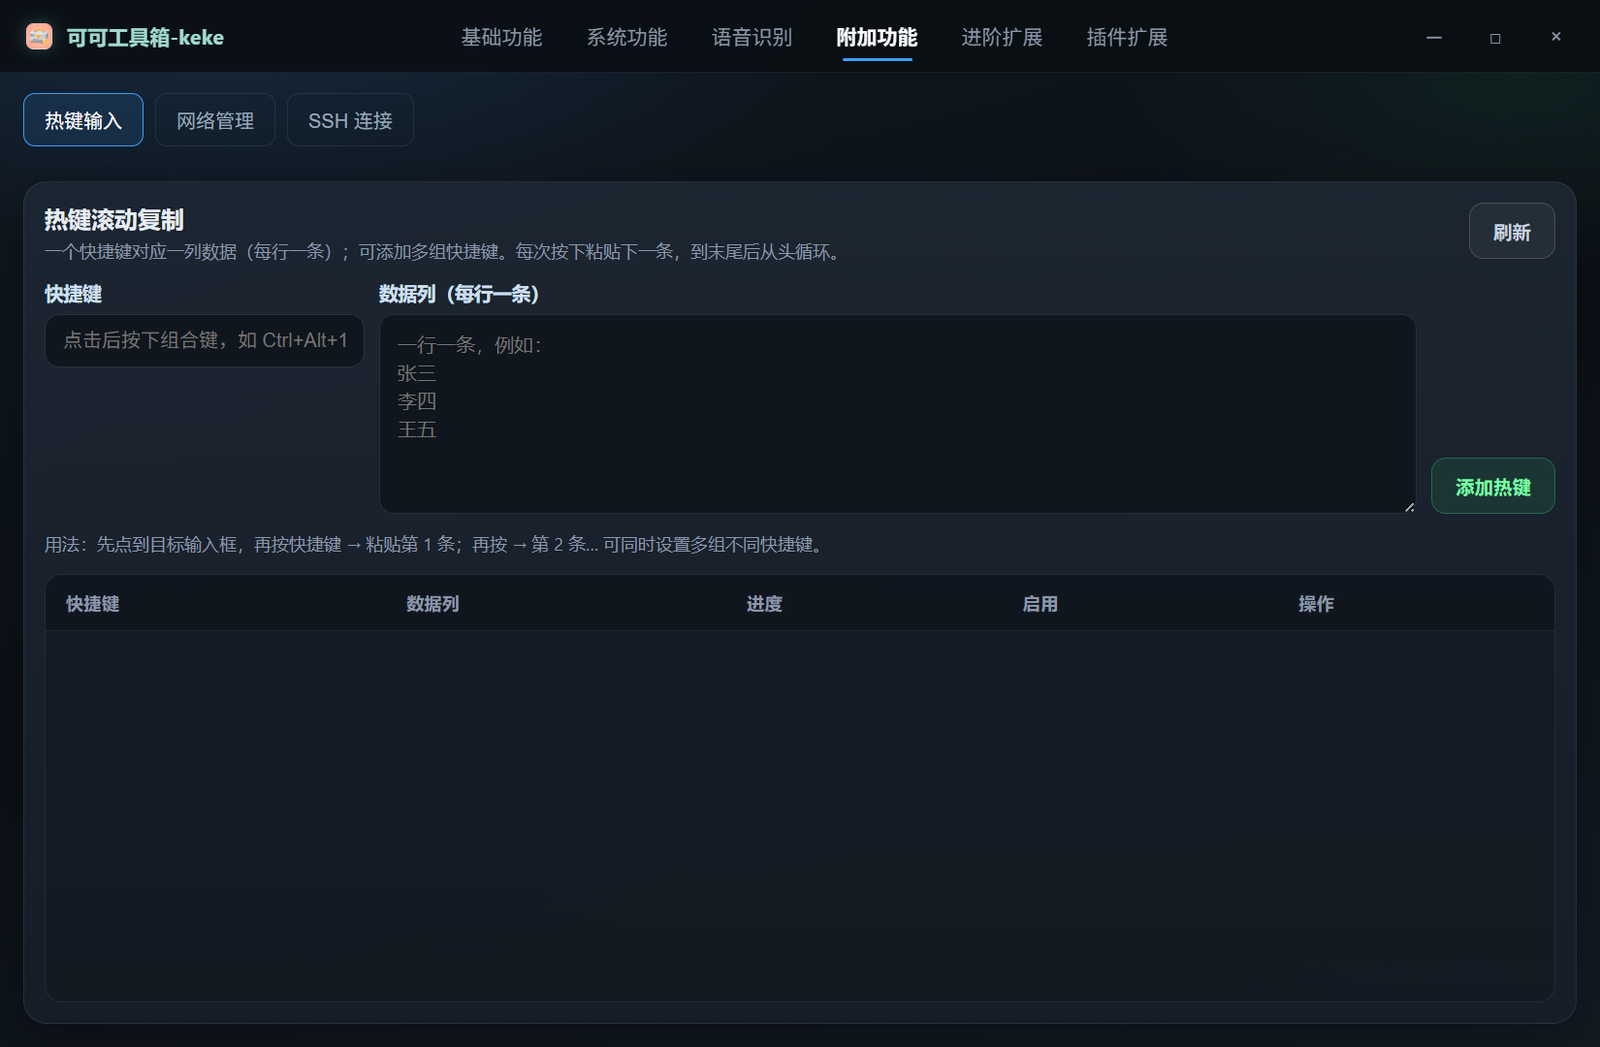Switch to 系统功能 tab
Viewport: 1600px width, 1047px height.
[626, 37]
